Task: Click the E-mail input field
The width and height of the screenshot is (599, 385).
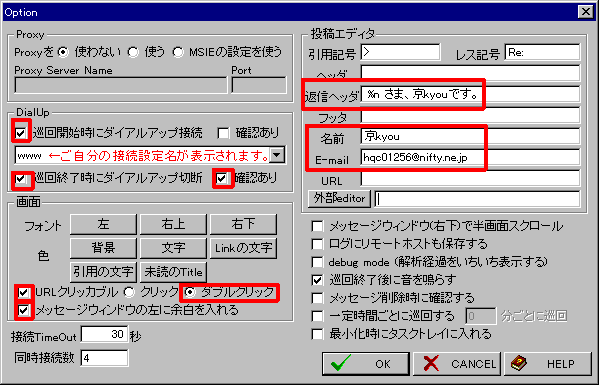Action: click(x=470, y=157)
